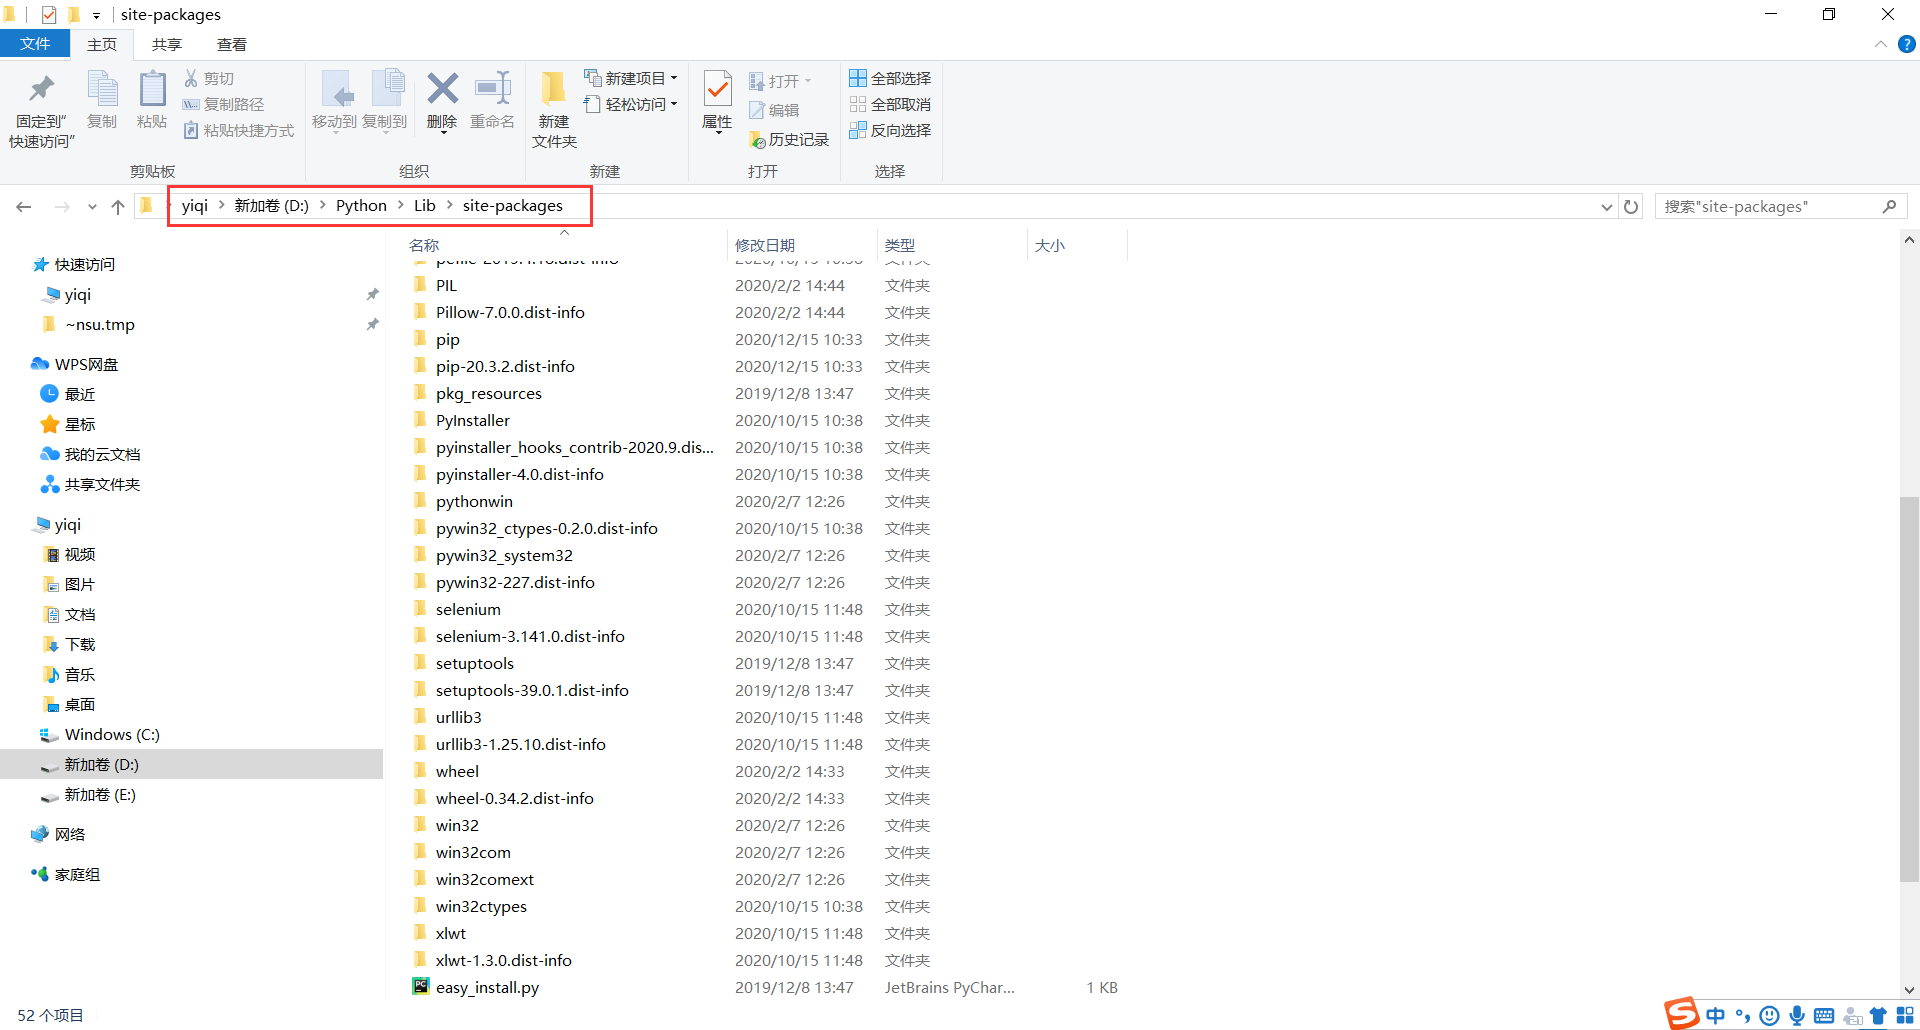Click Invert selection (反向选择)
This screenshot has width=1920, height=1030.
[x=890, y=130]
